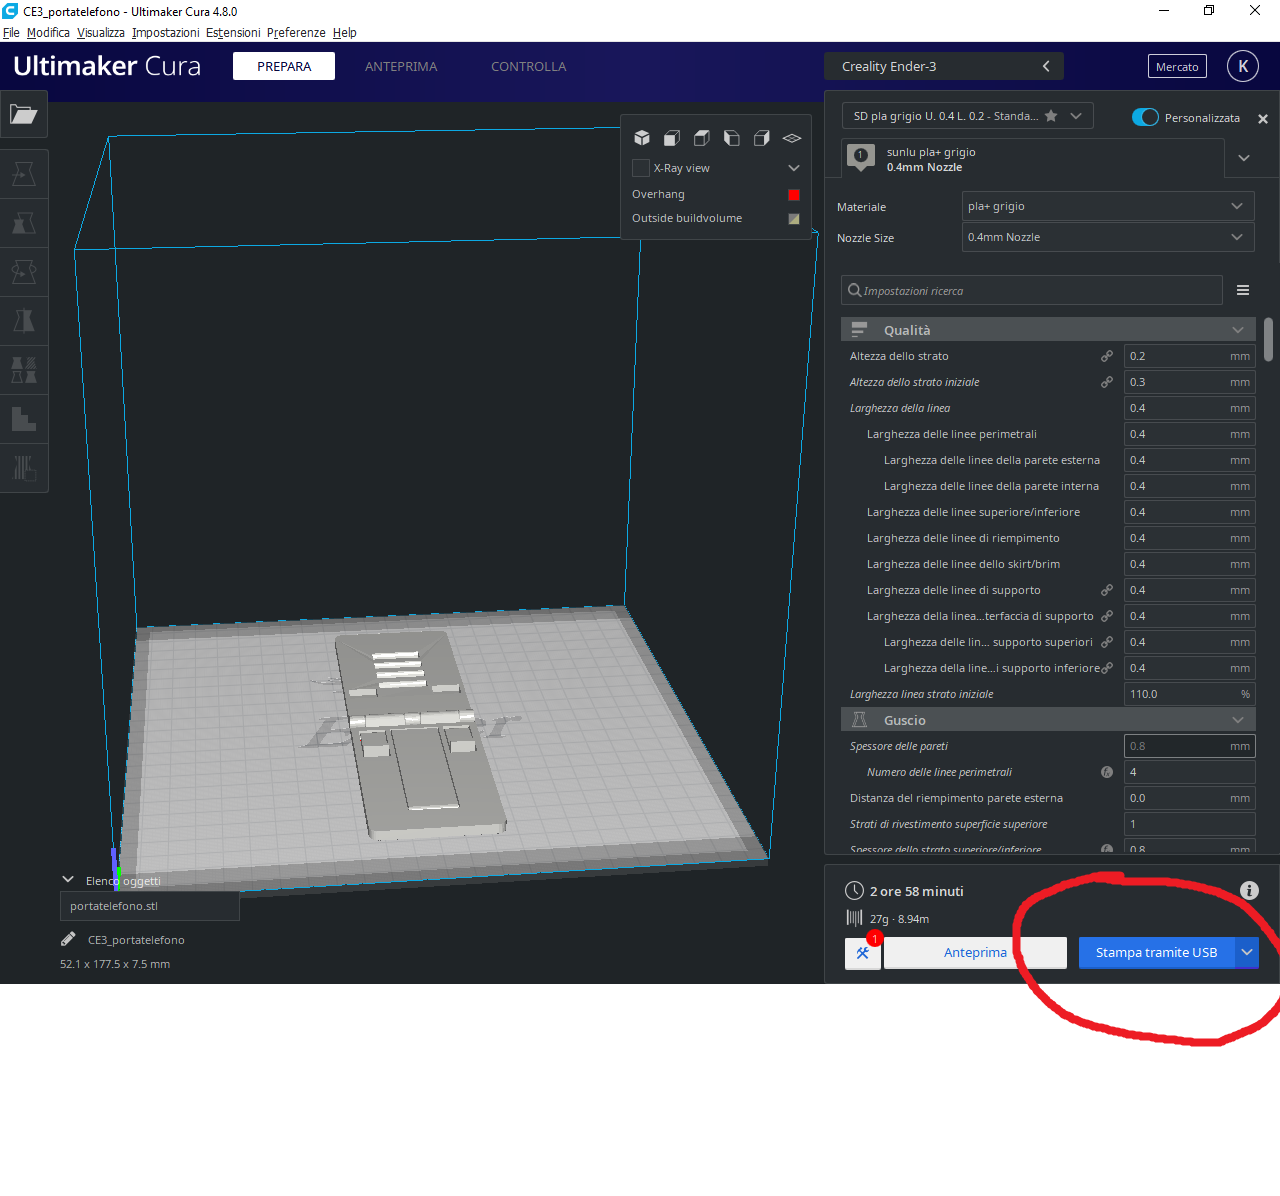Open the Modifica menu
The height and width of the screenshot is (1196, 1280).
coord(48,33)
